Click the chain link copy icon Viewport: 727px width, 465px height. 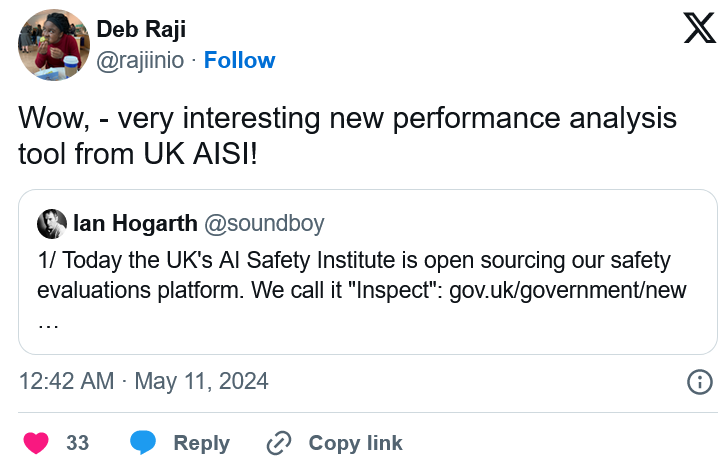click(x=279, y=443)
